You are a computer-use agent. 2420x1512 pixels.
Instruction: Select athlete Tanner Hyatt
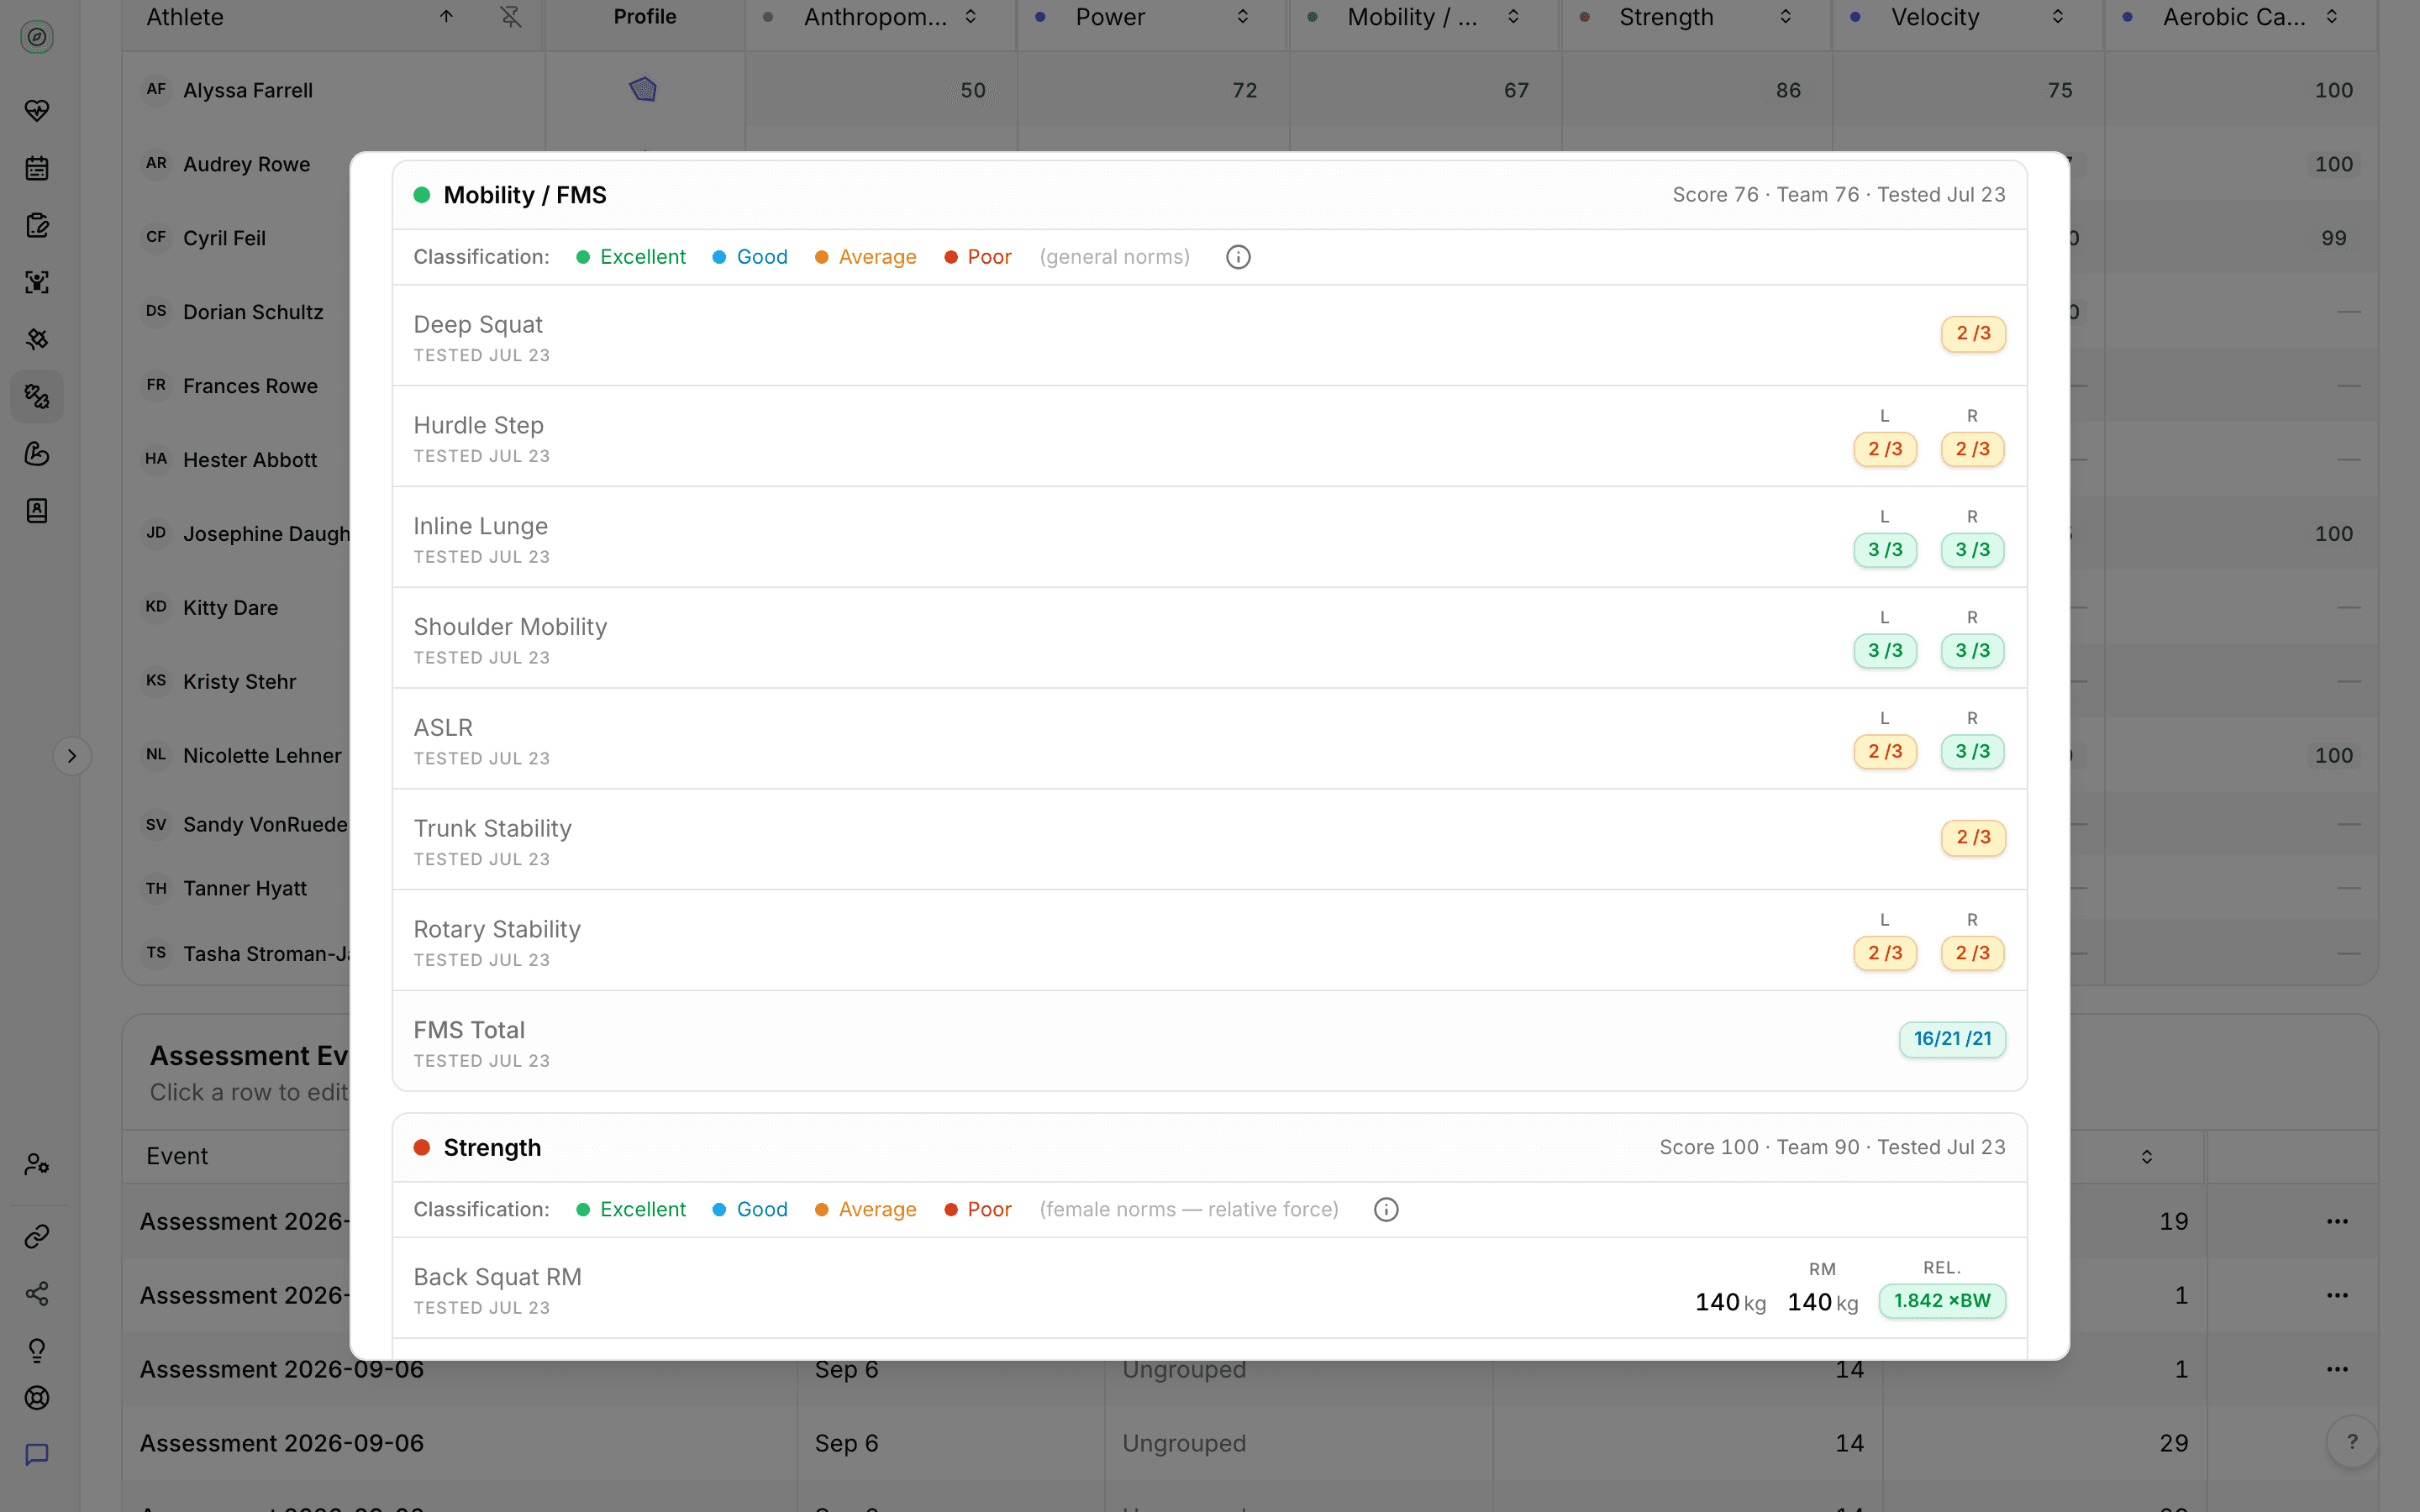(245, 889)
